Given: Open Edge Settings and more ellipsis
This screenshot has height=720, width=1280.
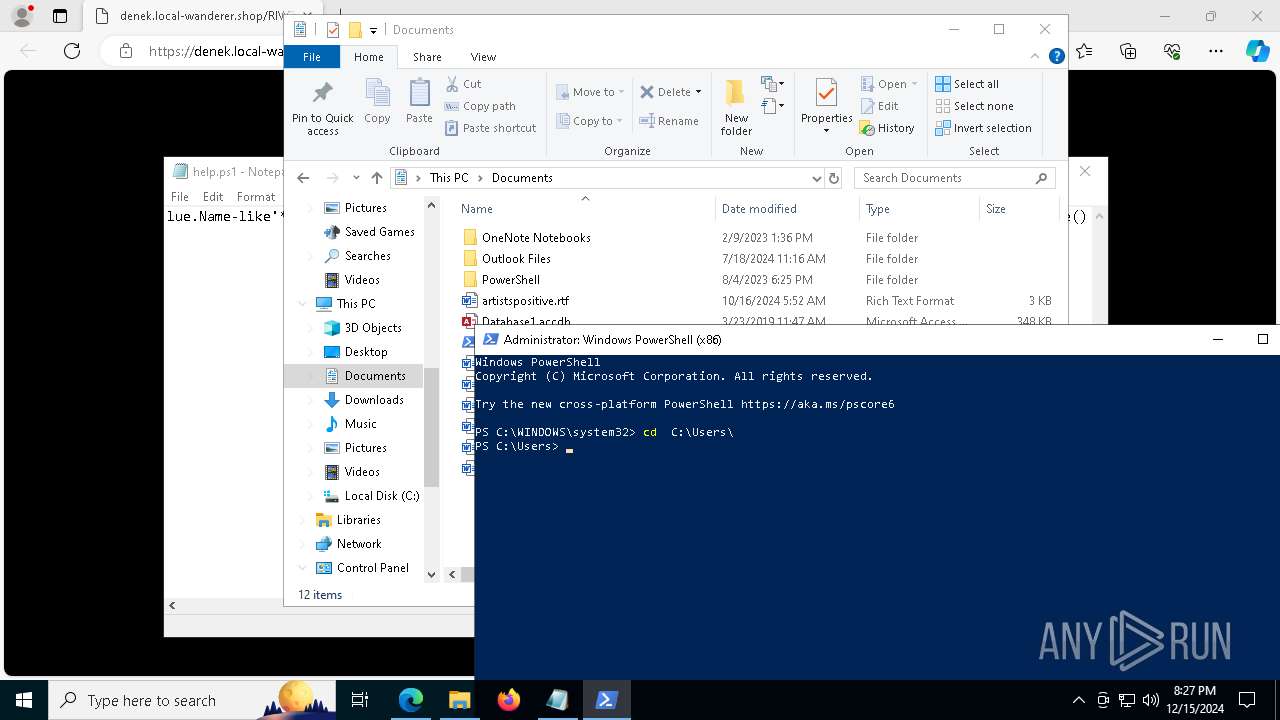Looking at the screenshot, I should point(1216,51).
